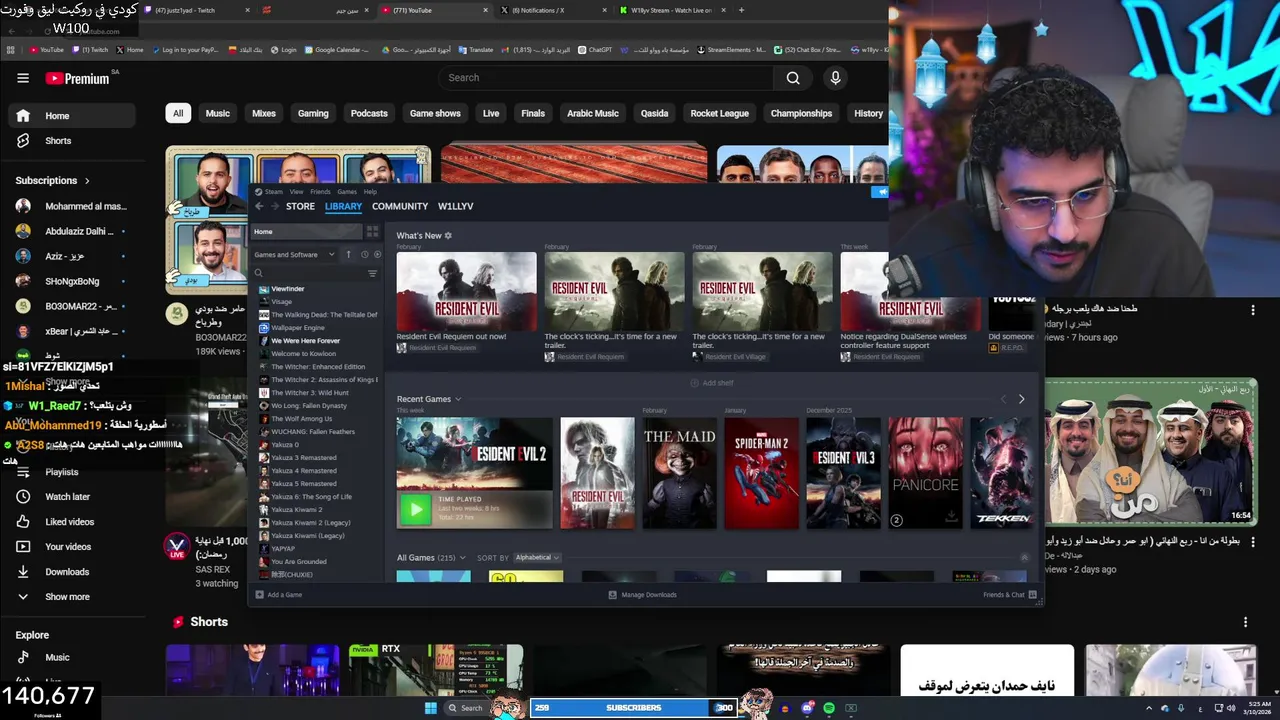This screenshot has height=720, width=1280.
Task: Open All Games shelf dropdown
Action: [x=462, y=557]
